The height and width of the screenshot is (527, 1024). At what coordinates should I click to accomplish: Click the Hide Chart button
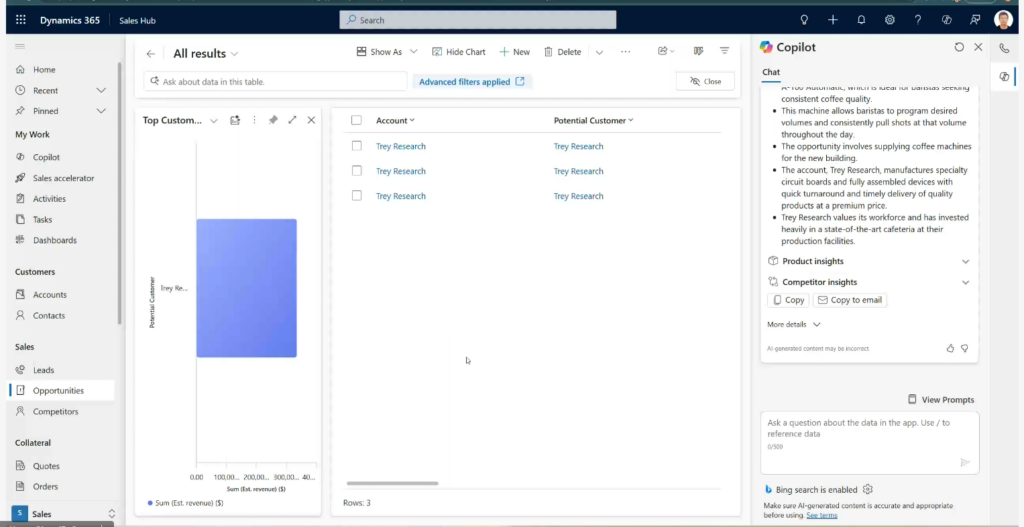click(458, 52)
